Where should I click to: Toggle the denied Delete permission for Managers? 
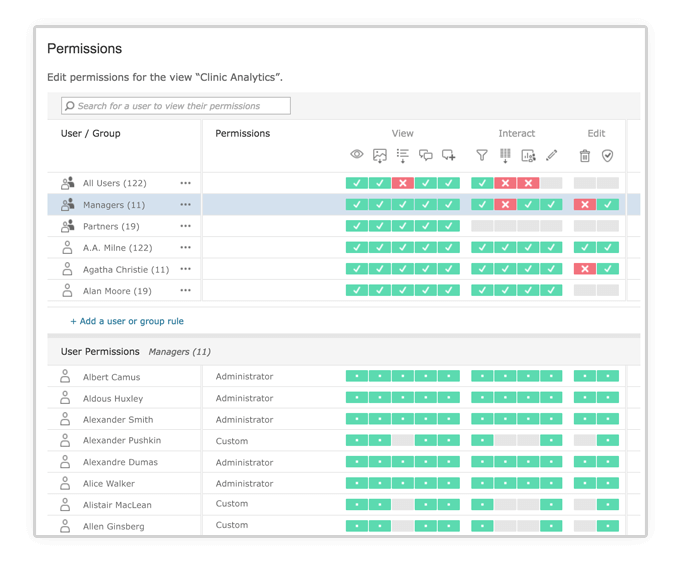pos(585,205)
